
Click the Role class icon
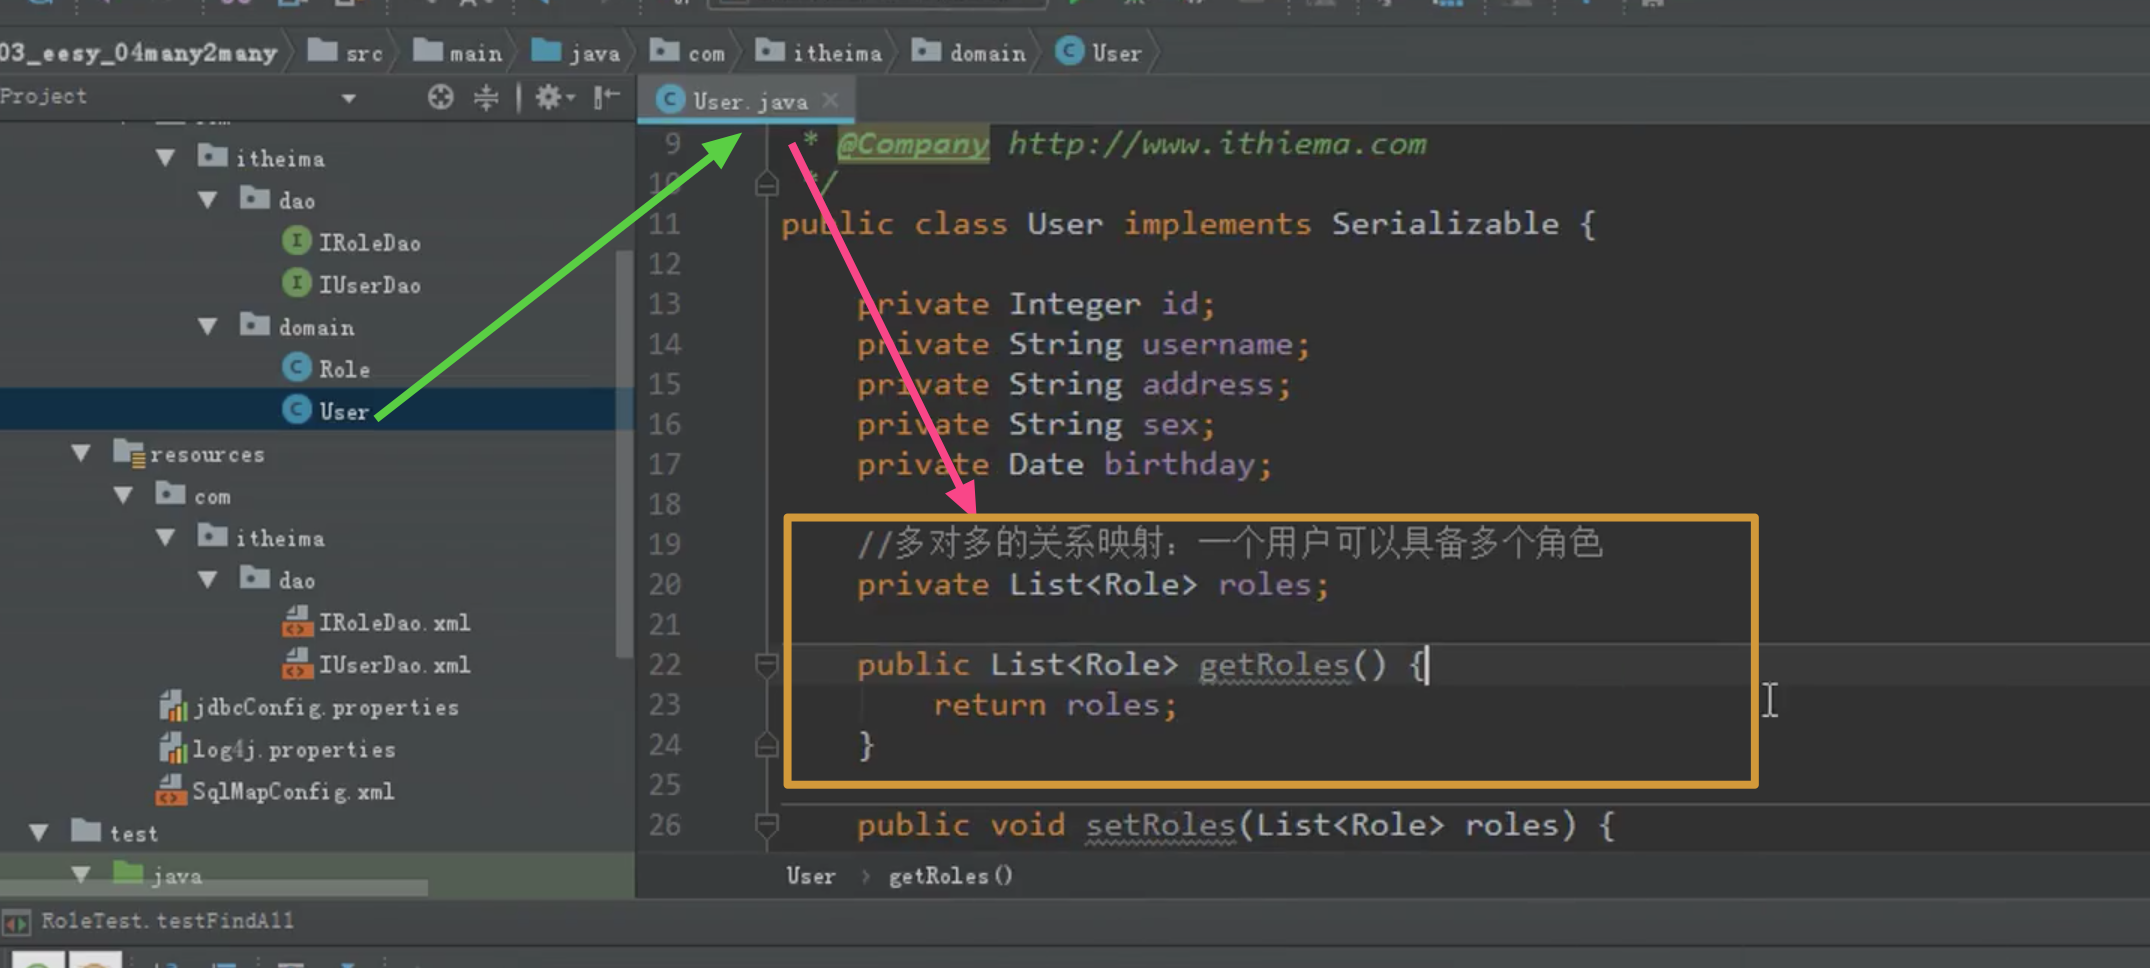point(296,368)
